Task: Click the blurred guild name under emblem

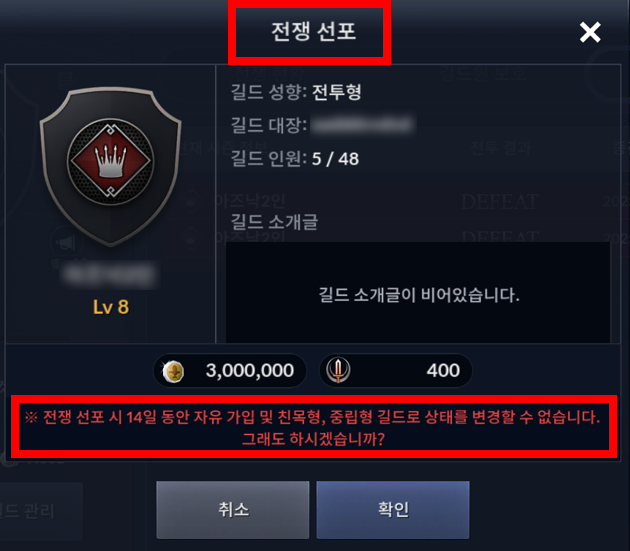Action: click(109, 275)
